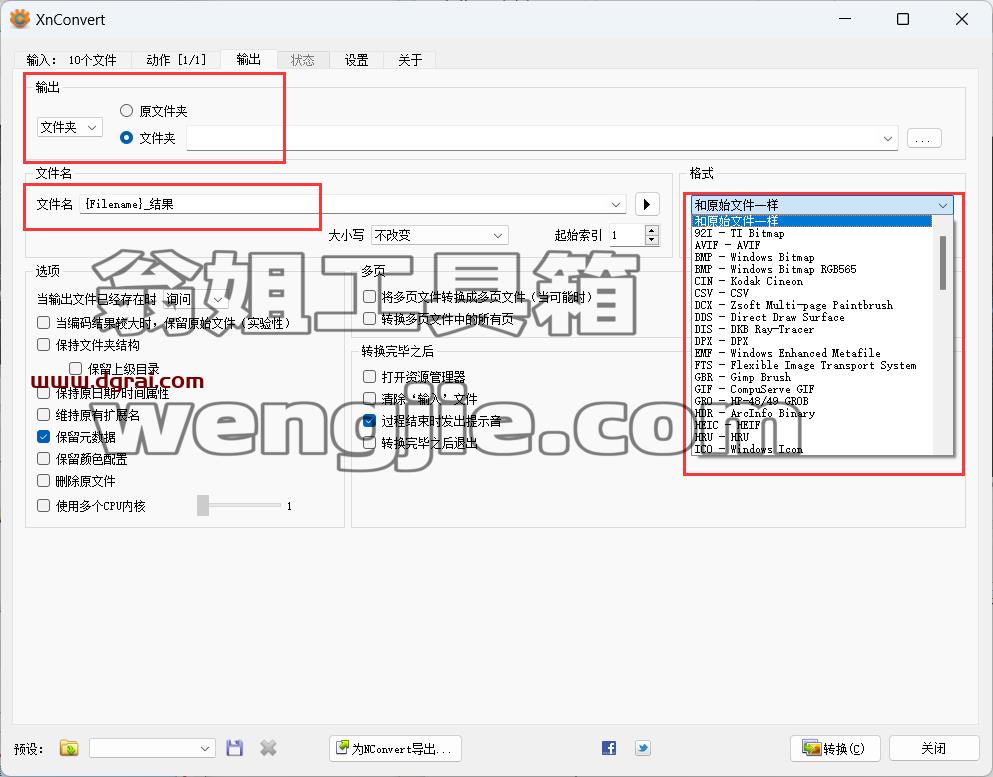993x777 pixels.
Task: Toggle 当编码结果较大时保留原始文件 checkbox
Action: tap(44, 323)
